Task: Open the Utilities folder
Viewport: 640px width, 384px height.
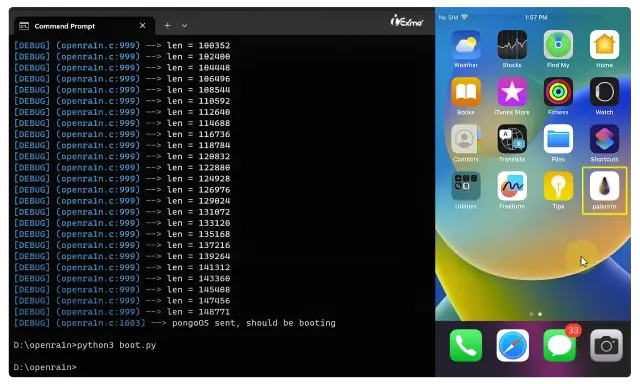Action: point(466,186)
